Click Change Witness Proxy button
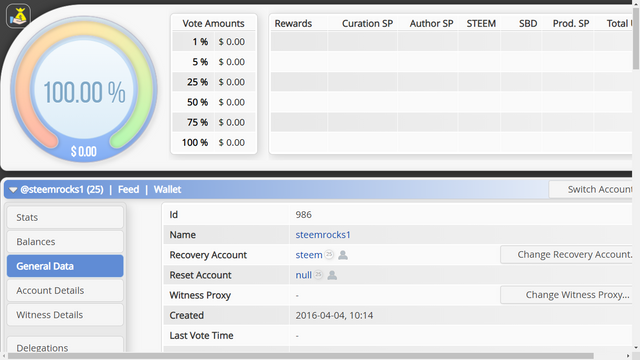Viewport: 640px width, 360px height. (x=567, y=295)
